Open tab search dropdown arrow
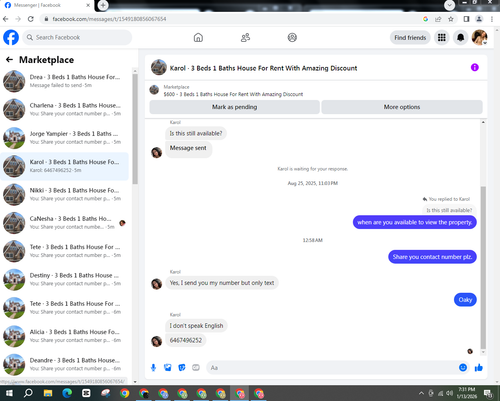The image size is (500, 401). tap(449, 5)
